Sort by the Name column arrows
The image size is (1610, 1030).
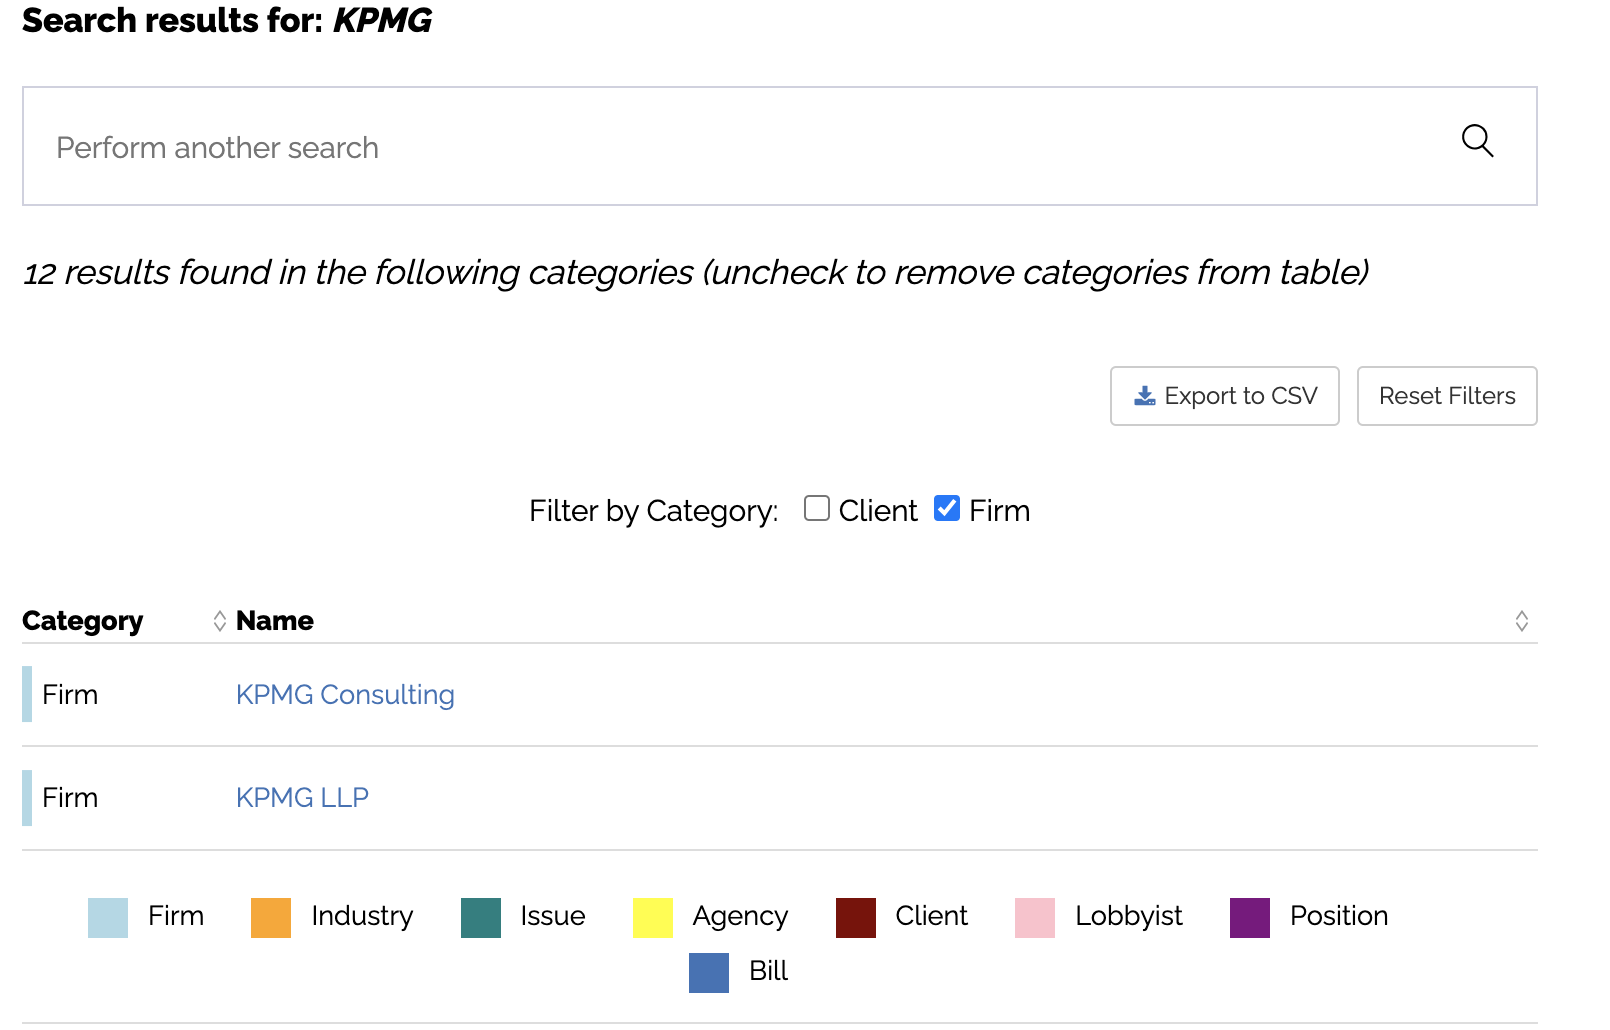(1521, 621)
